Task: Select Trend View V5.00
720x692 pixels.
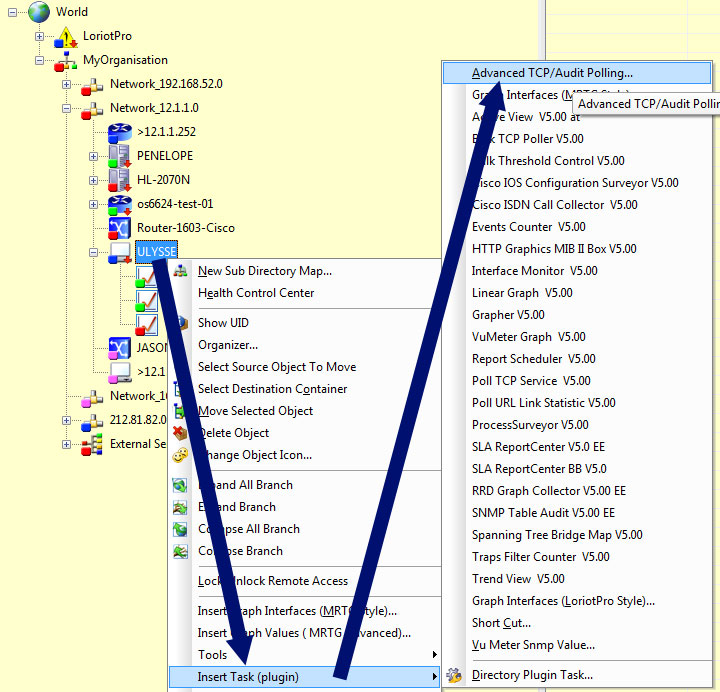Action: [518, 579]
